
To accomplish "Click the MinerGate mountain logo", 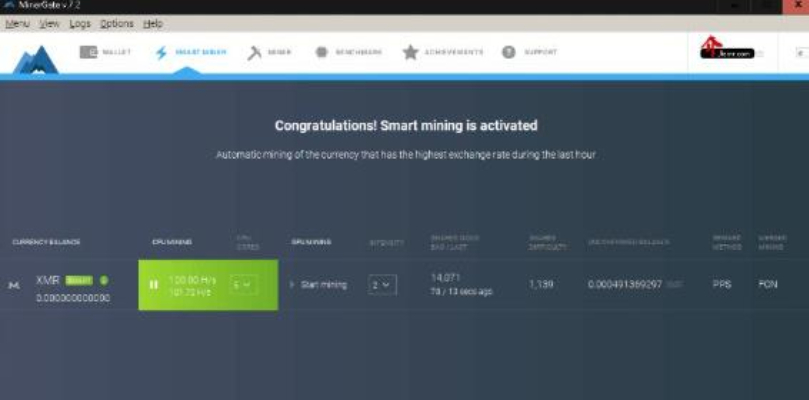I will pyautogui.click(x=36, y=60).
